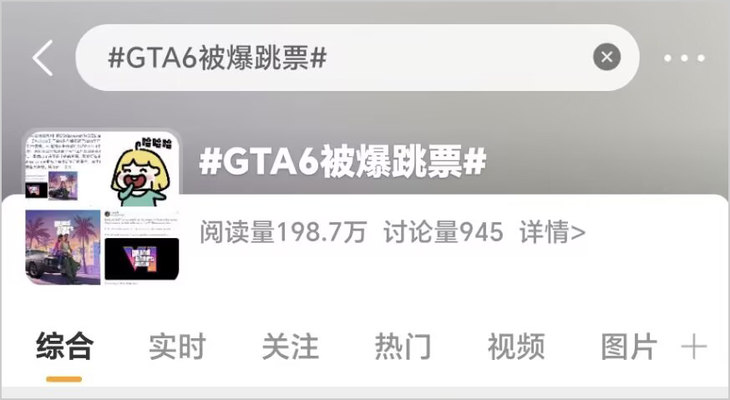730x400 pixels.
Task: Open the laughing cartoon girl image
Action: [x=141, y=169]
